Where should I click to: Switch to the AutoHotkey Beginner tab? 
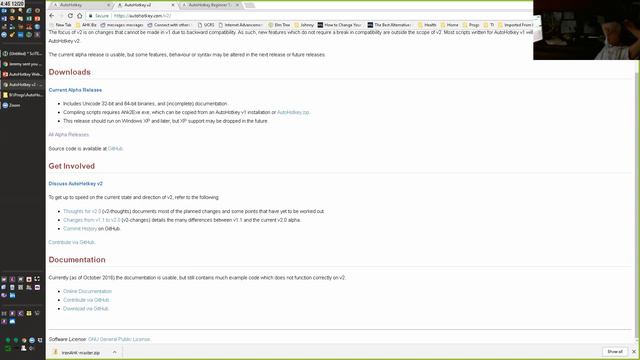click(x=208, y=5)
